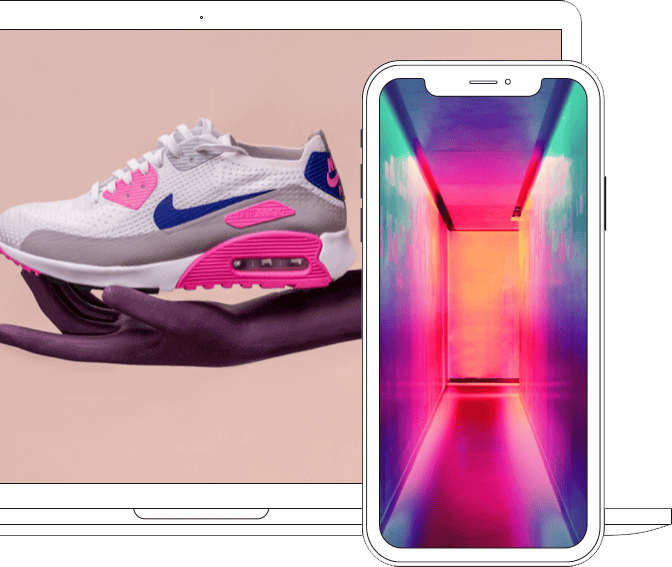672x567 pixels.
Task: Click the hand holding the sneaker
Action: pyautogui.click(x=180, y=319)
